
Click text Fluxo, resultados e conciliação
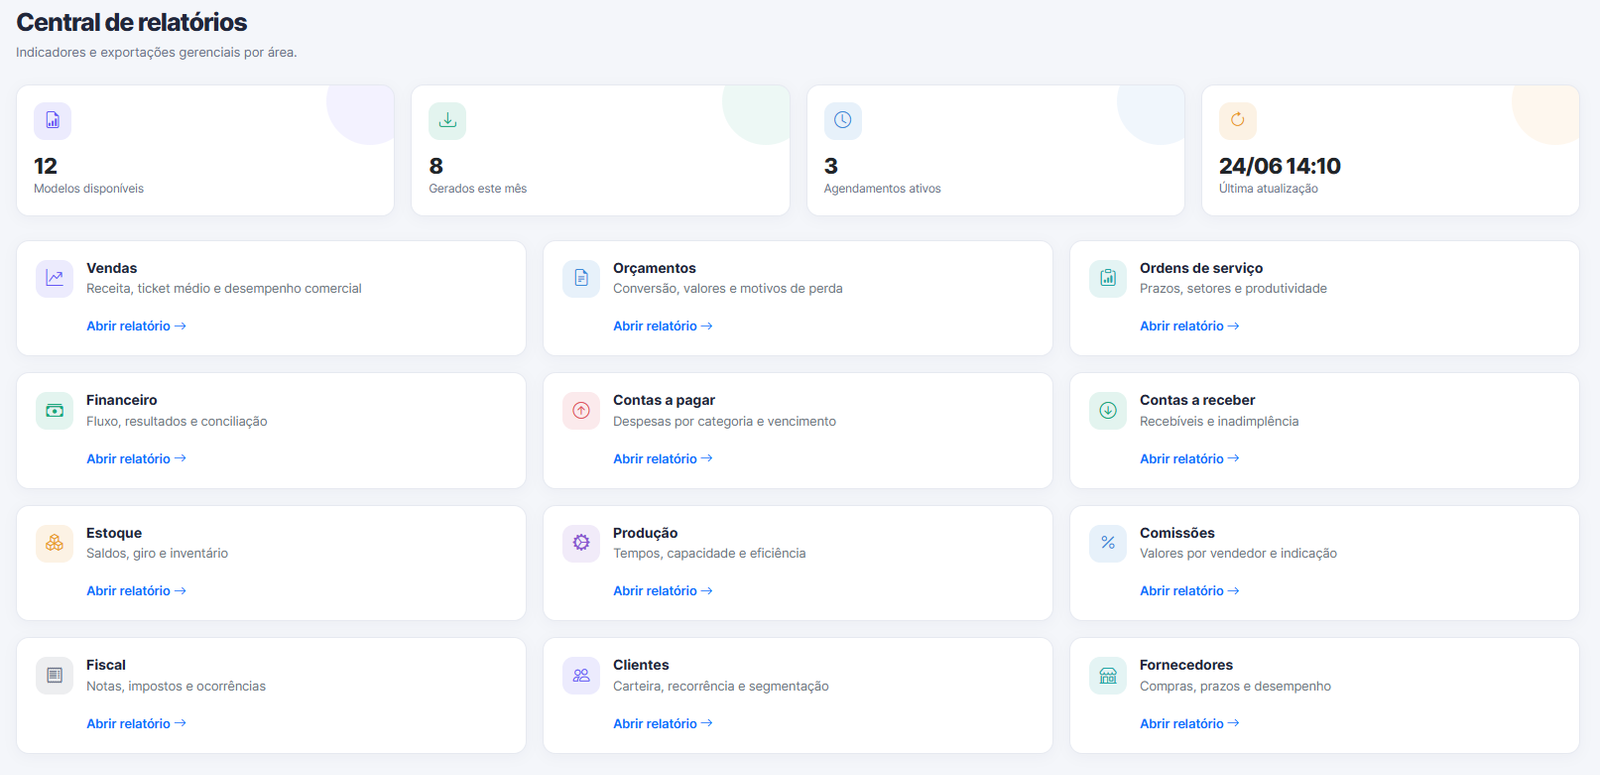tap(177, 421)
